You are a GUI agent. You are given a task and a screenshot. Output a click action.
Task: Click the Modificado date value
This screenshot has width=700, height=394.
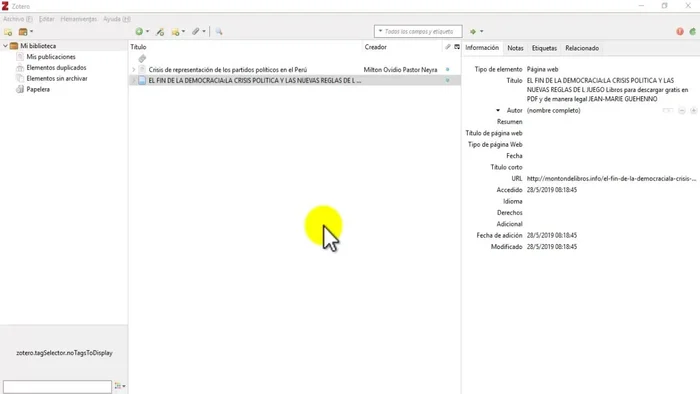(x=552, y=246)
